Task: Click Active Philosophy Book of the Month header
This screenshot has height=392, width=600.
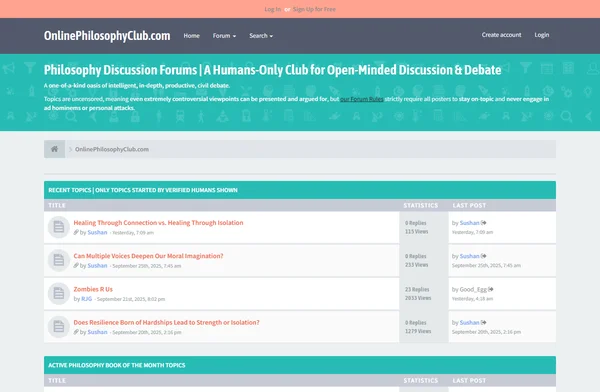Action: 117,365
